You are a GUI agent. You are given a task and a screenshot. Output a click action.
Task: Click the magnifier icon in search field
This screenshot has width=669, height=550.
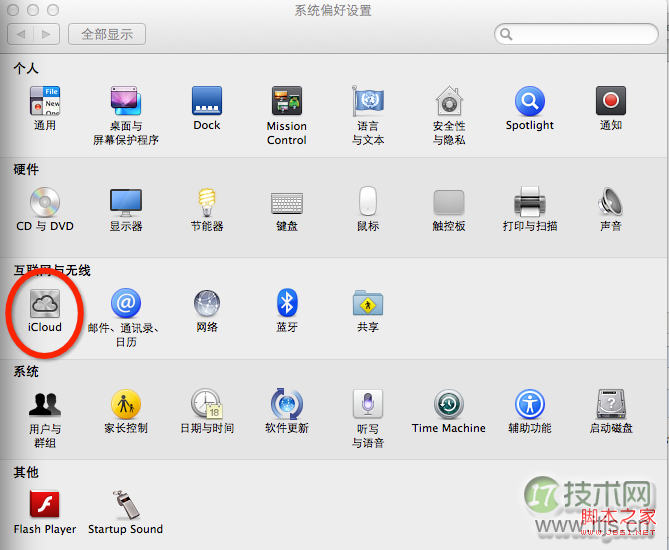pos(506,34)
